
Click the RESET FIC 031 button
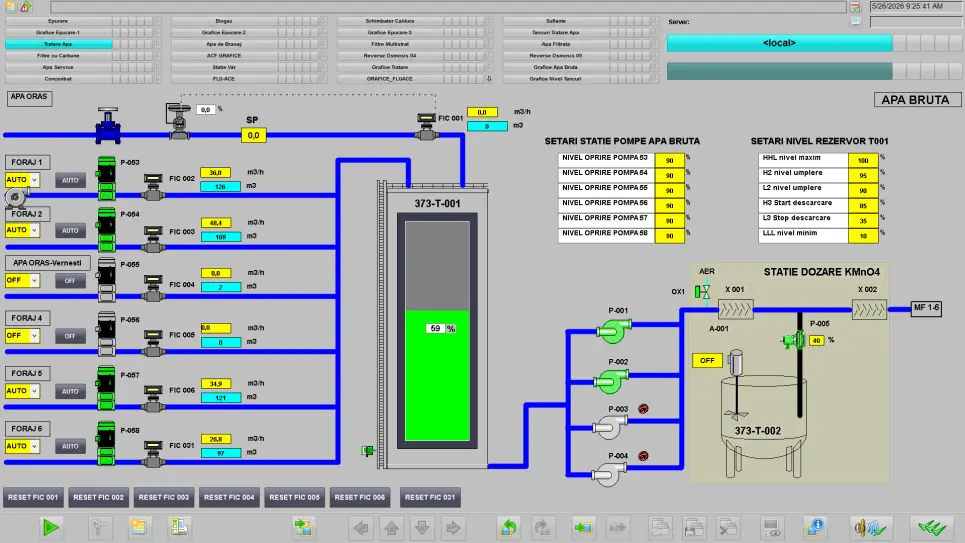click(x=430, y=497)
